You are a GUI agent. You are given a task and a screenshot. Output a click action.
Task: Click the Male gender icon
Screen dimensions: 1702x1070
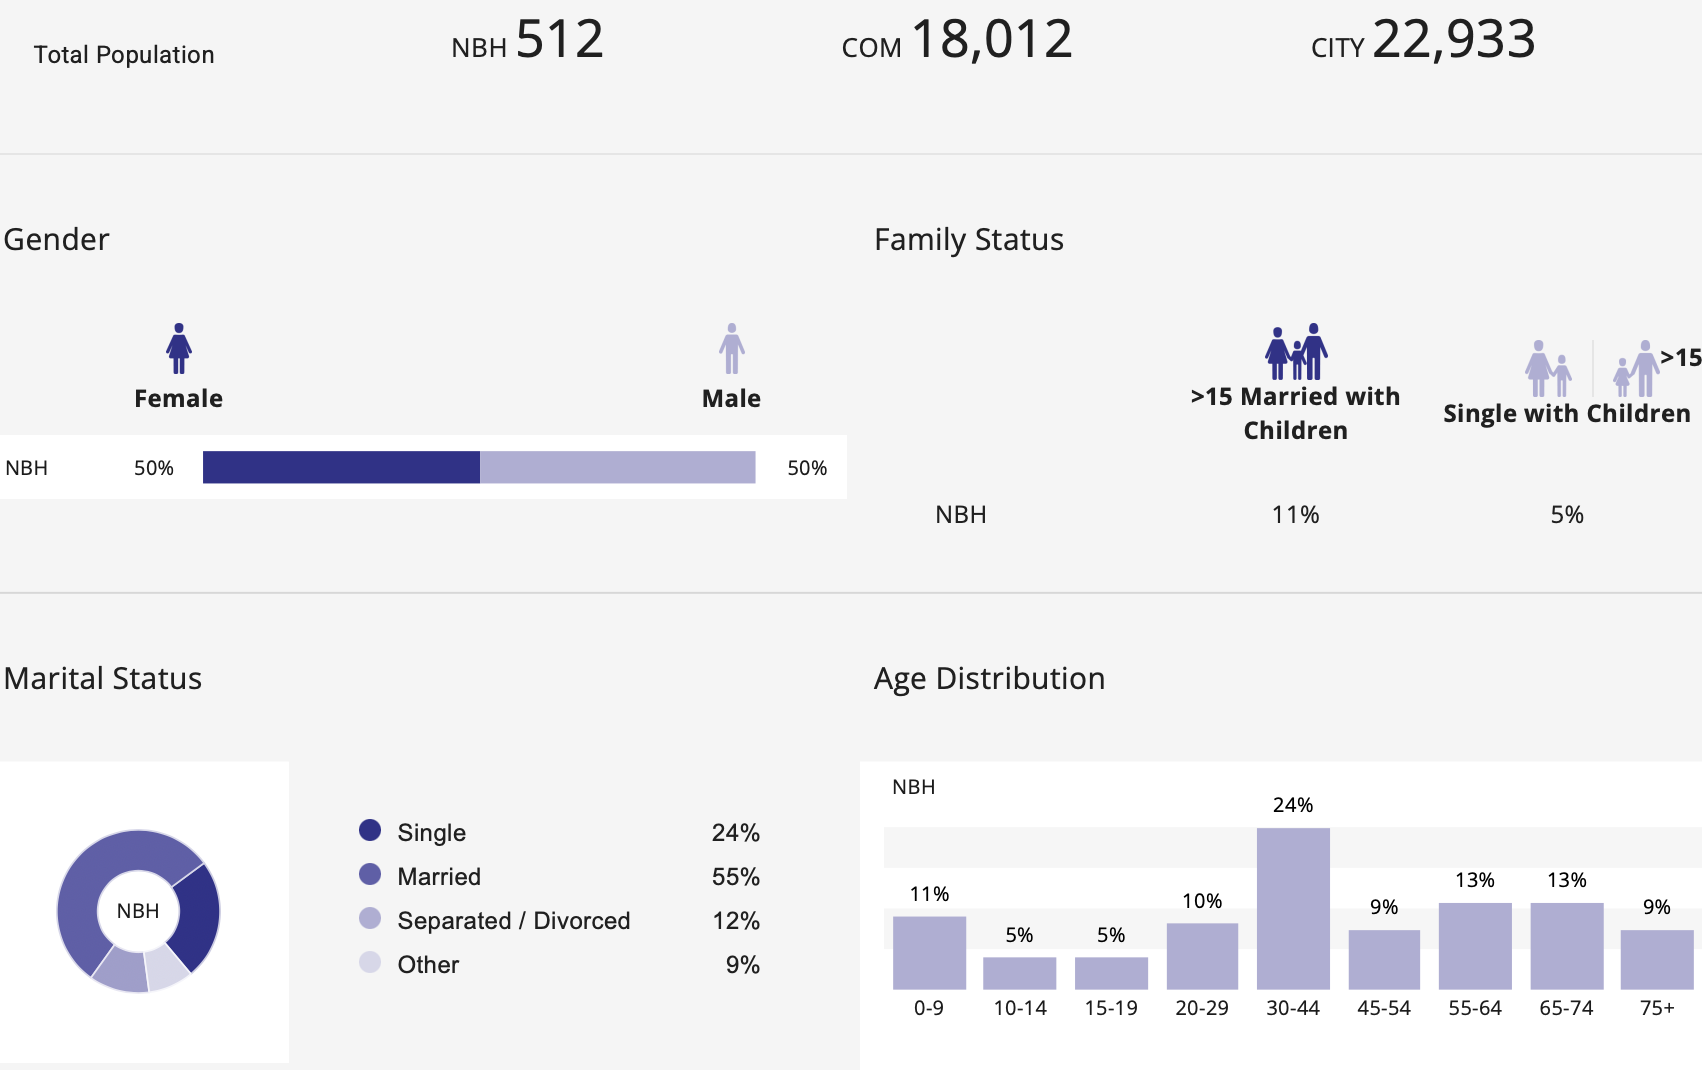pos(732,348)
